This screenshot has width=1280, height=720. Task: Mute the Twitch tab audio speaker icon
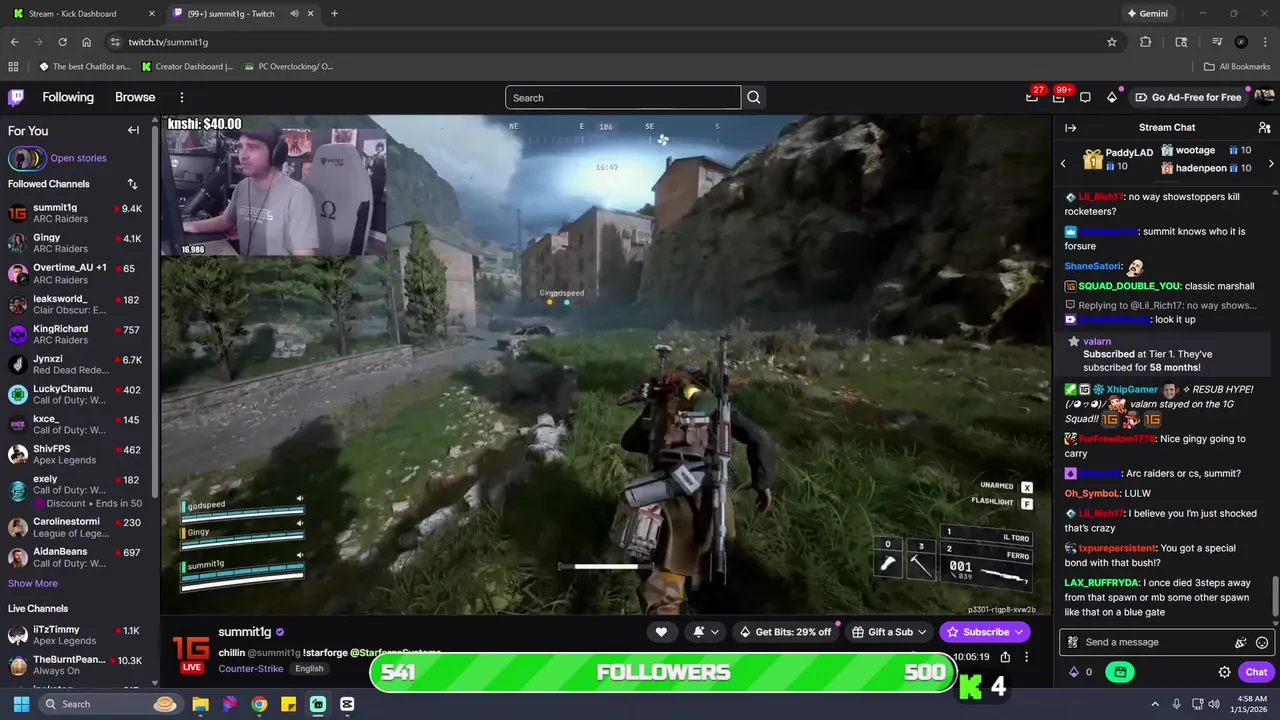[x=294, y=14]
